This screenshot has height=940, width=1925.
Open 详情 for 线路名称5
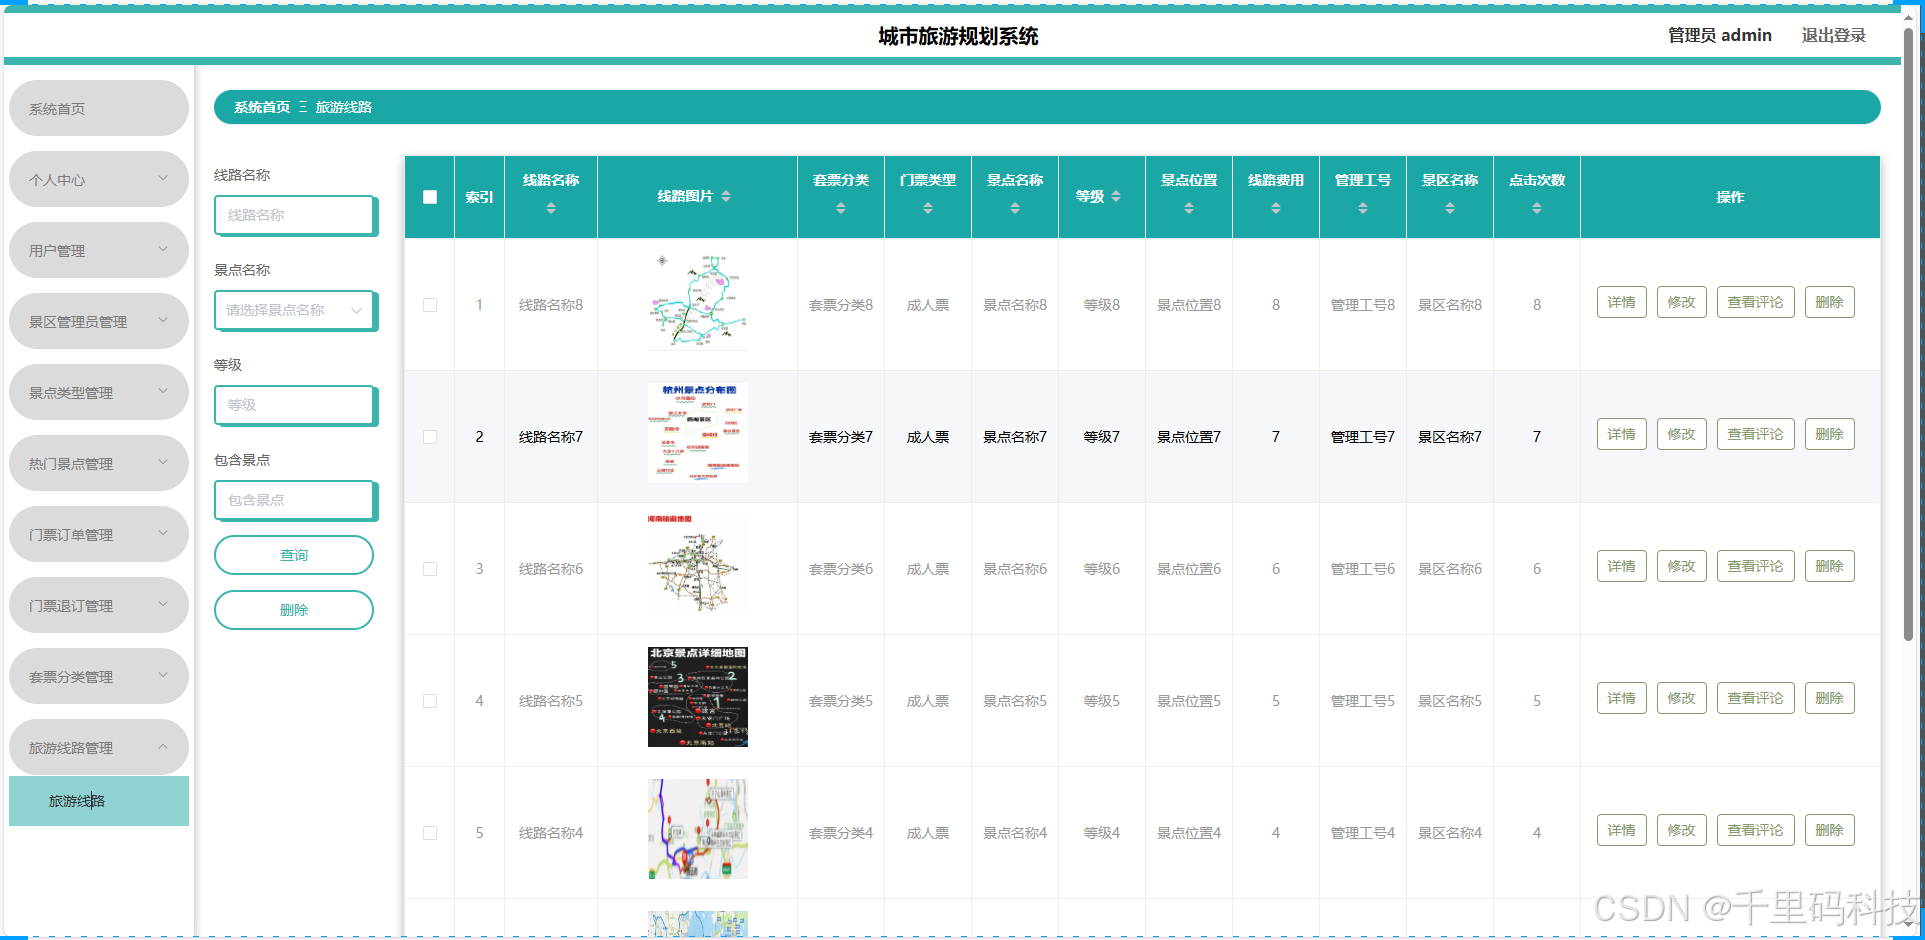point(1621,698)
